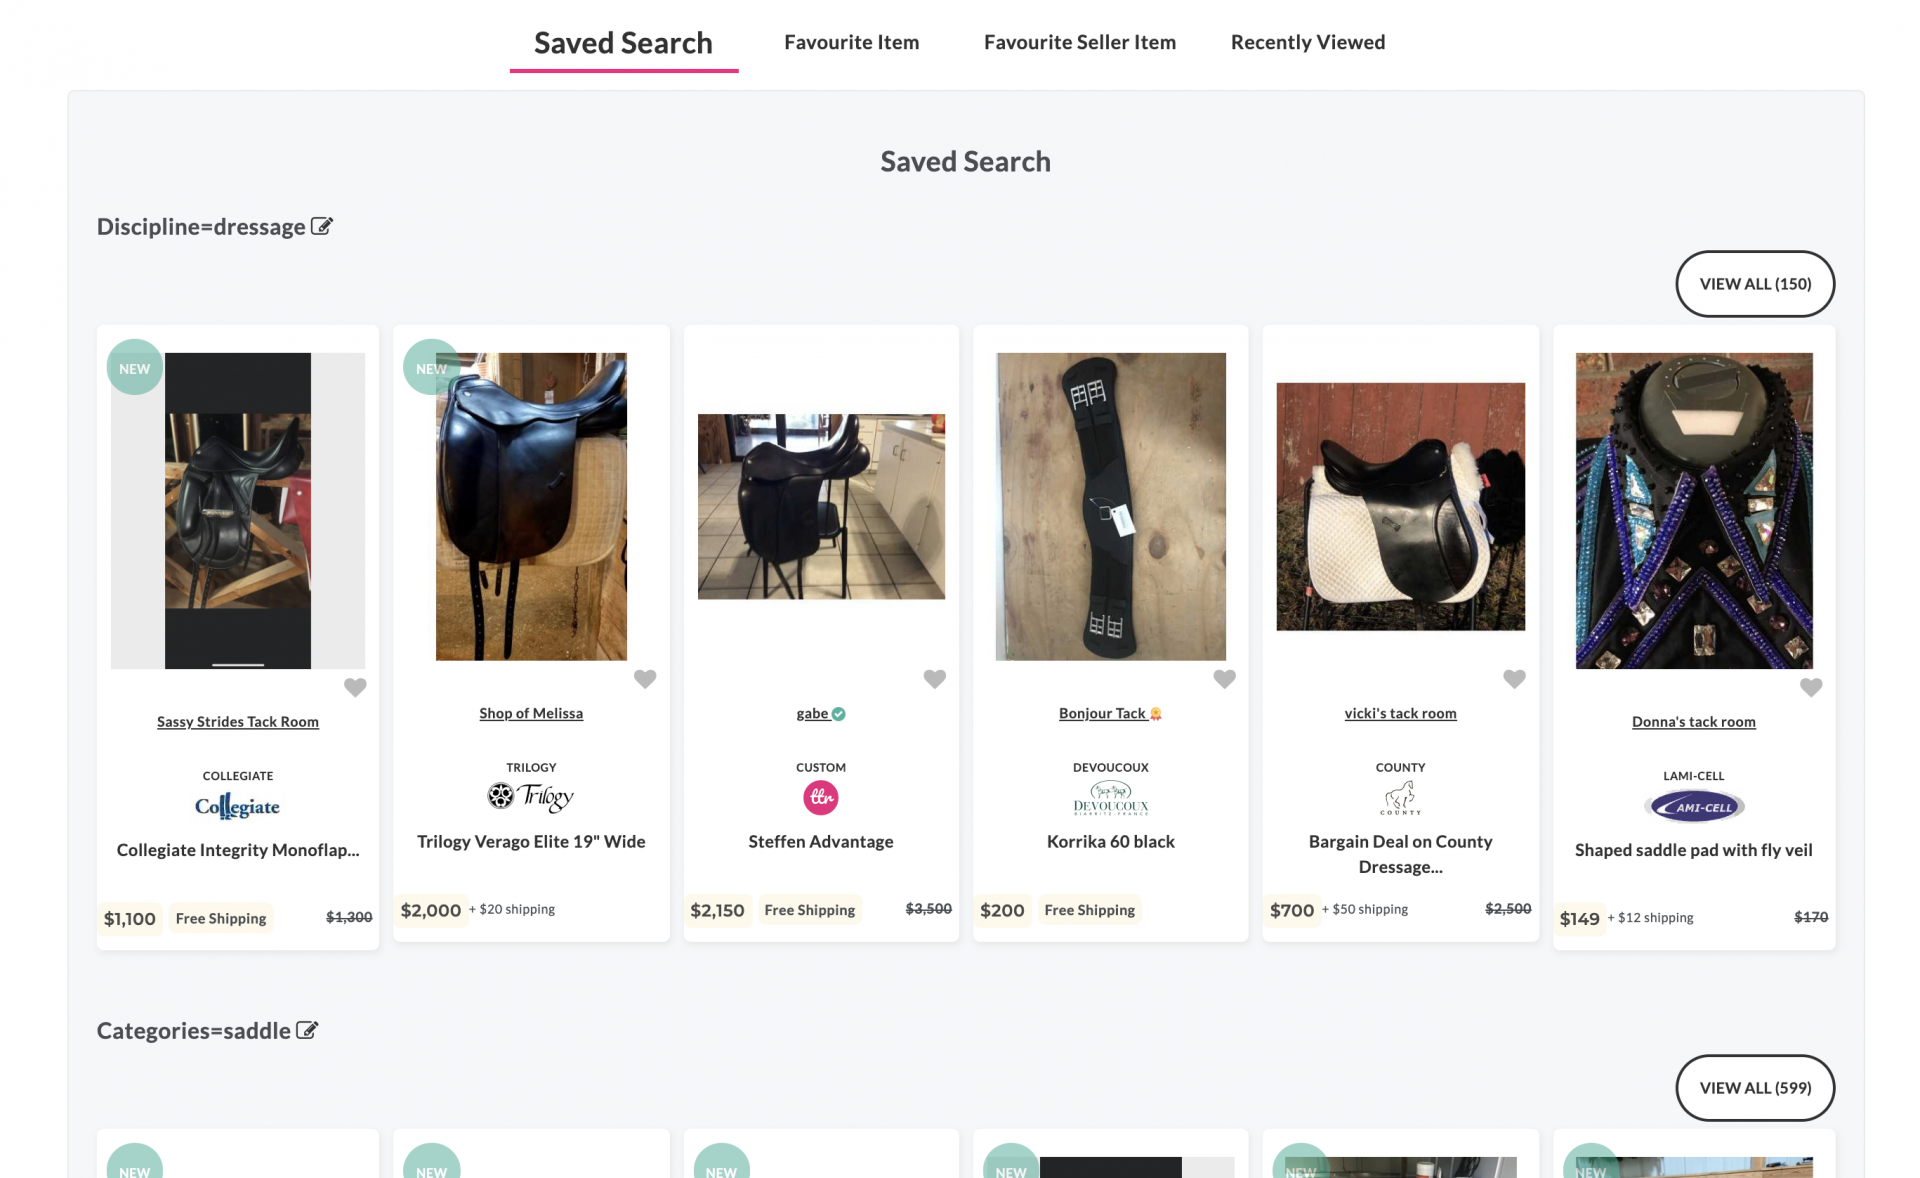The image size is (1920, 1178).
Task: Switch to Favourite Item tab
Action: pos(851,42)
